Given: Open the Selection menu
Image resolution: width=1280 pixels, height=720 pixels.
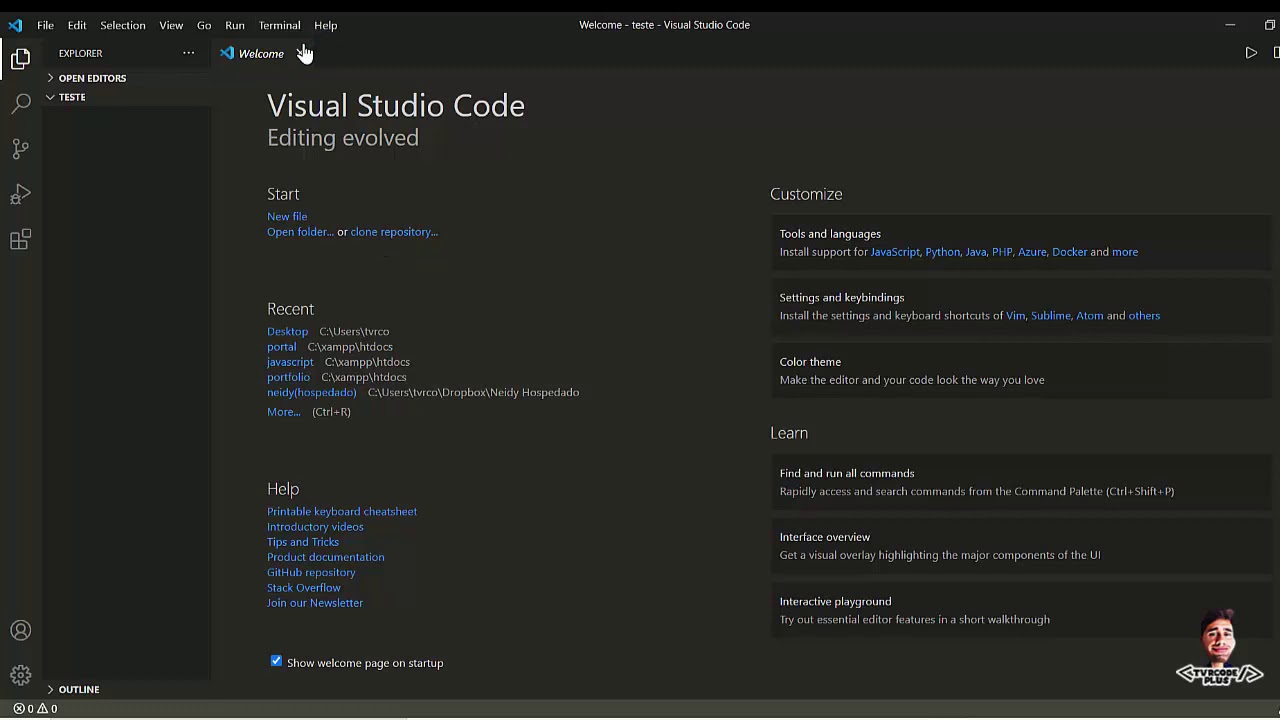Looking at the screenshot, I should (122, 25).
